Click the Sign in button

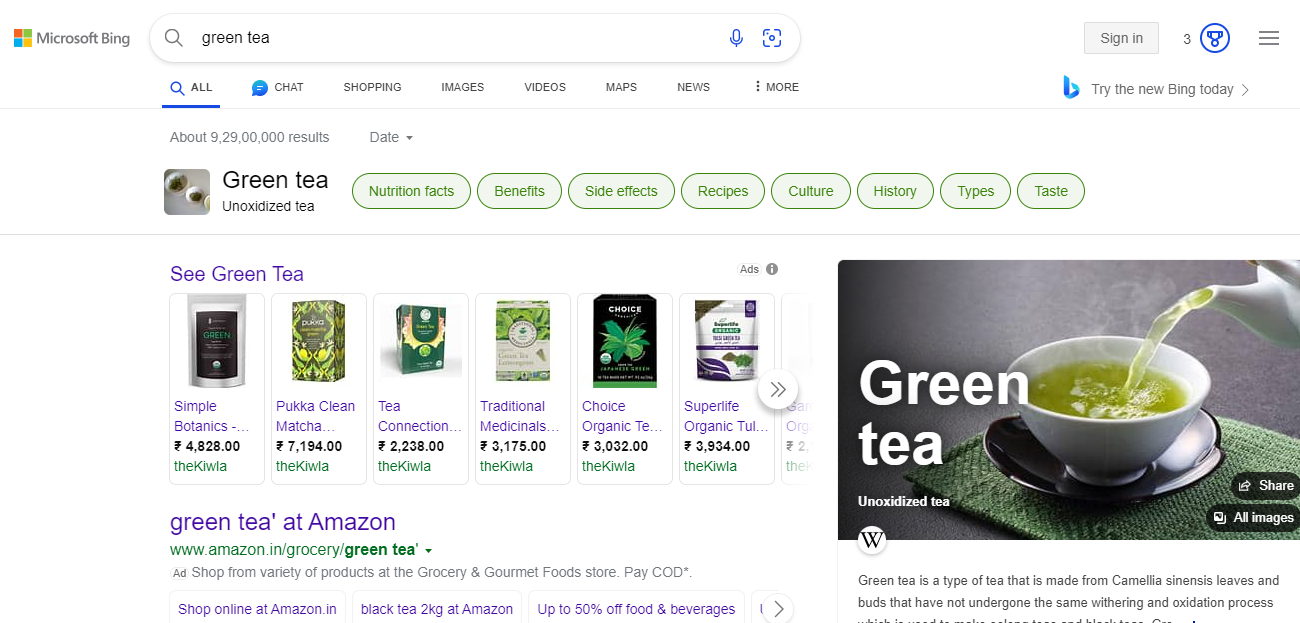1121,38
